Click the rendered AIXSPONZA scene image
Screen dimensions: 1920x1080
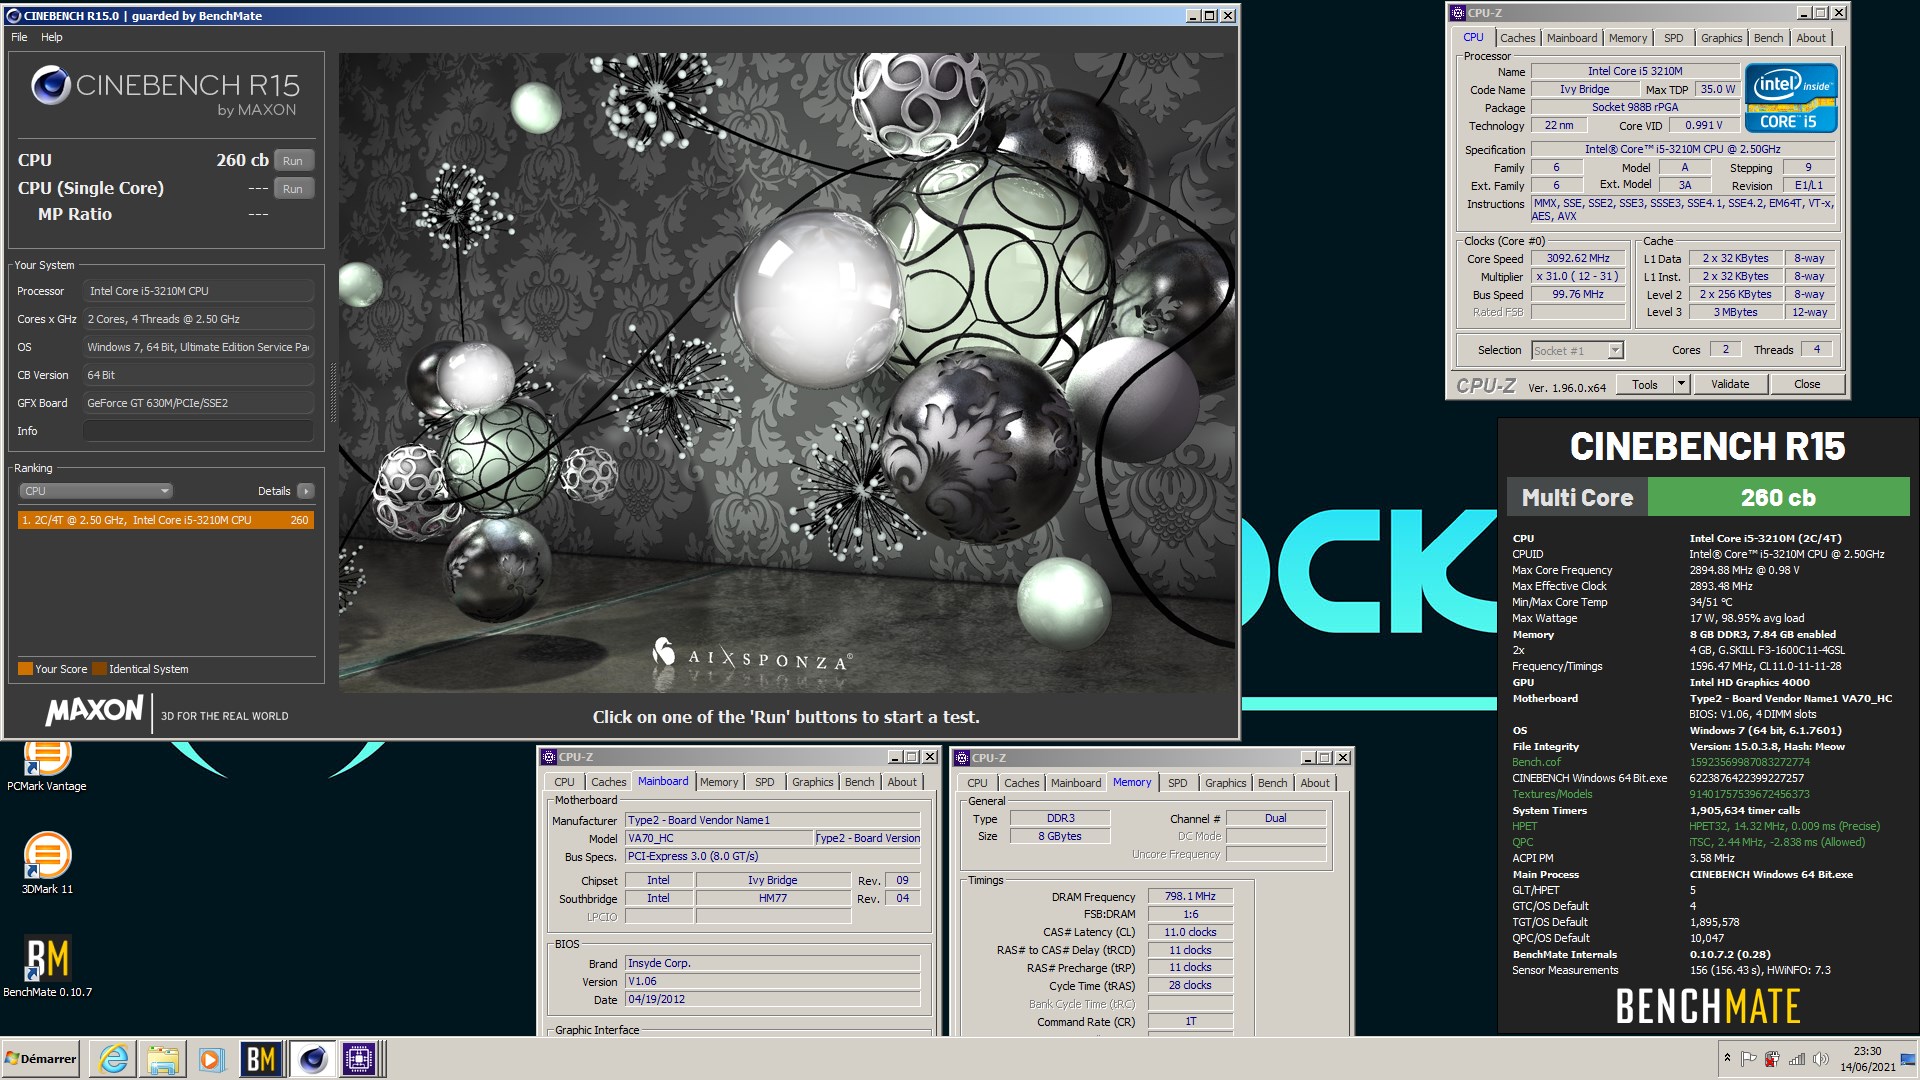(x=787, y=373)
